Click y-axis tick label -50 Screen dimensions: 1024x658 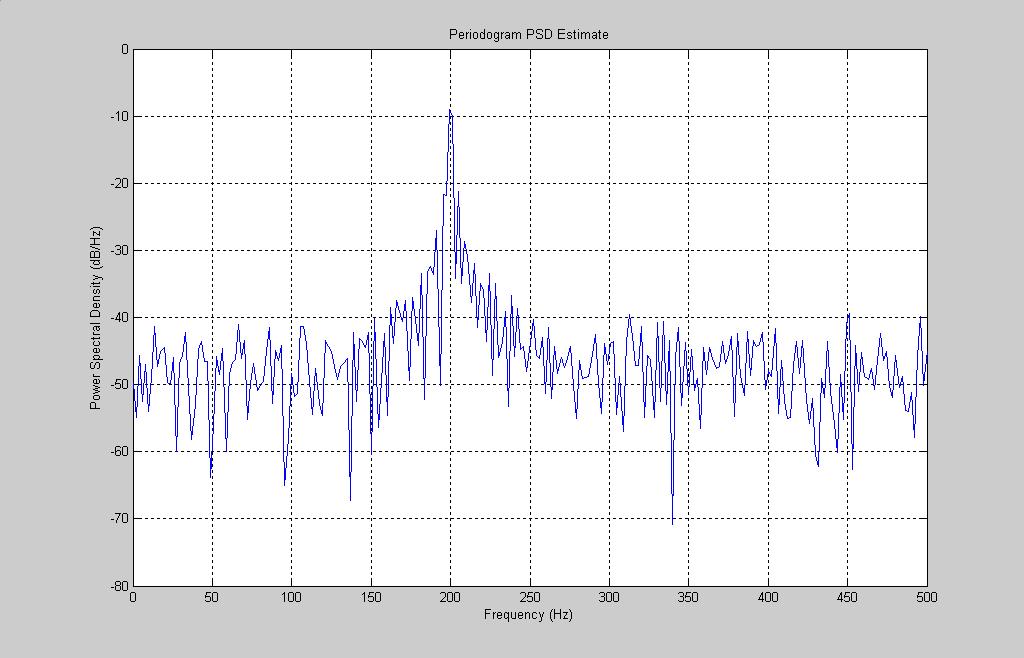tap(120, 384)
